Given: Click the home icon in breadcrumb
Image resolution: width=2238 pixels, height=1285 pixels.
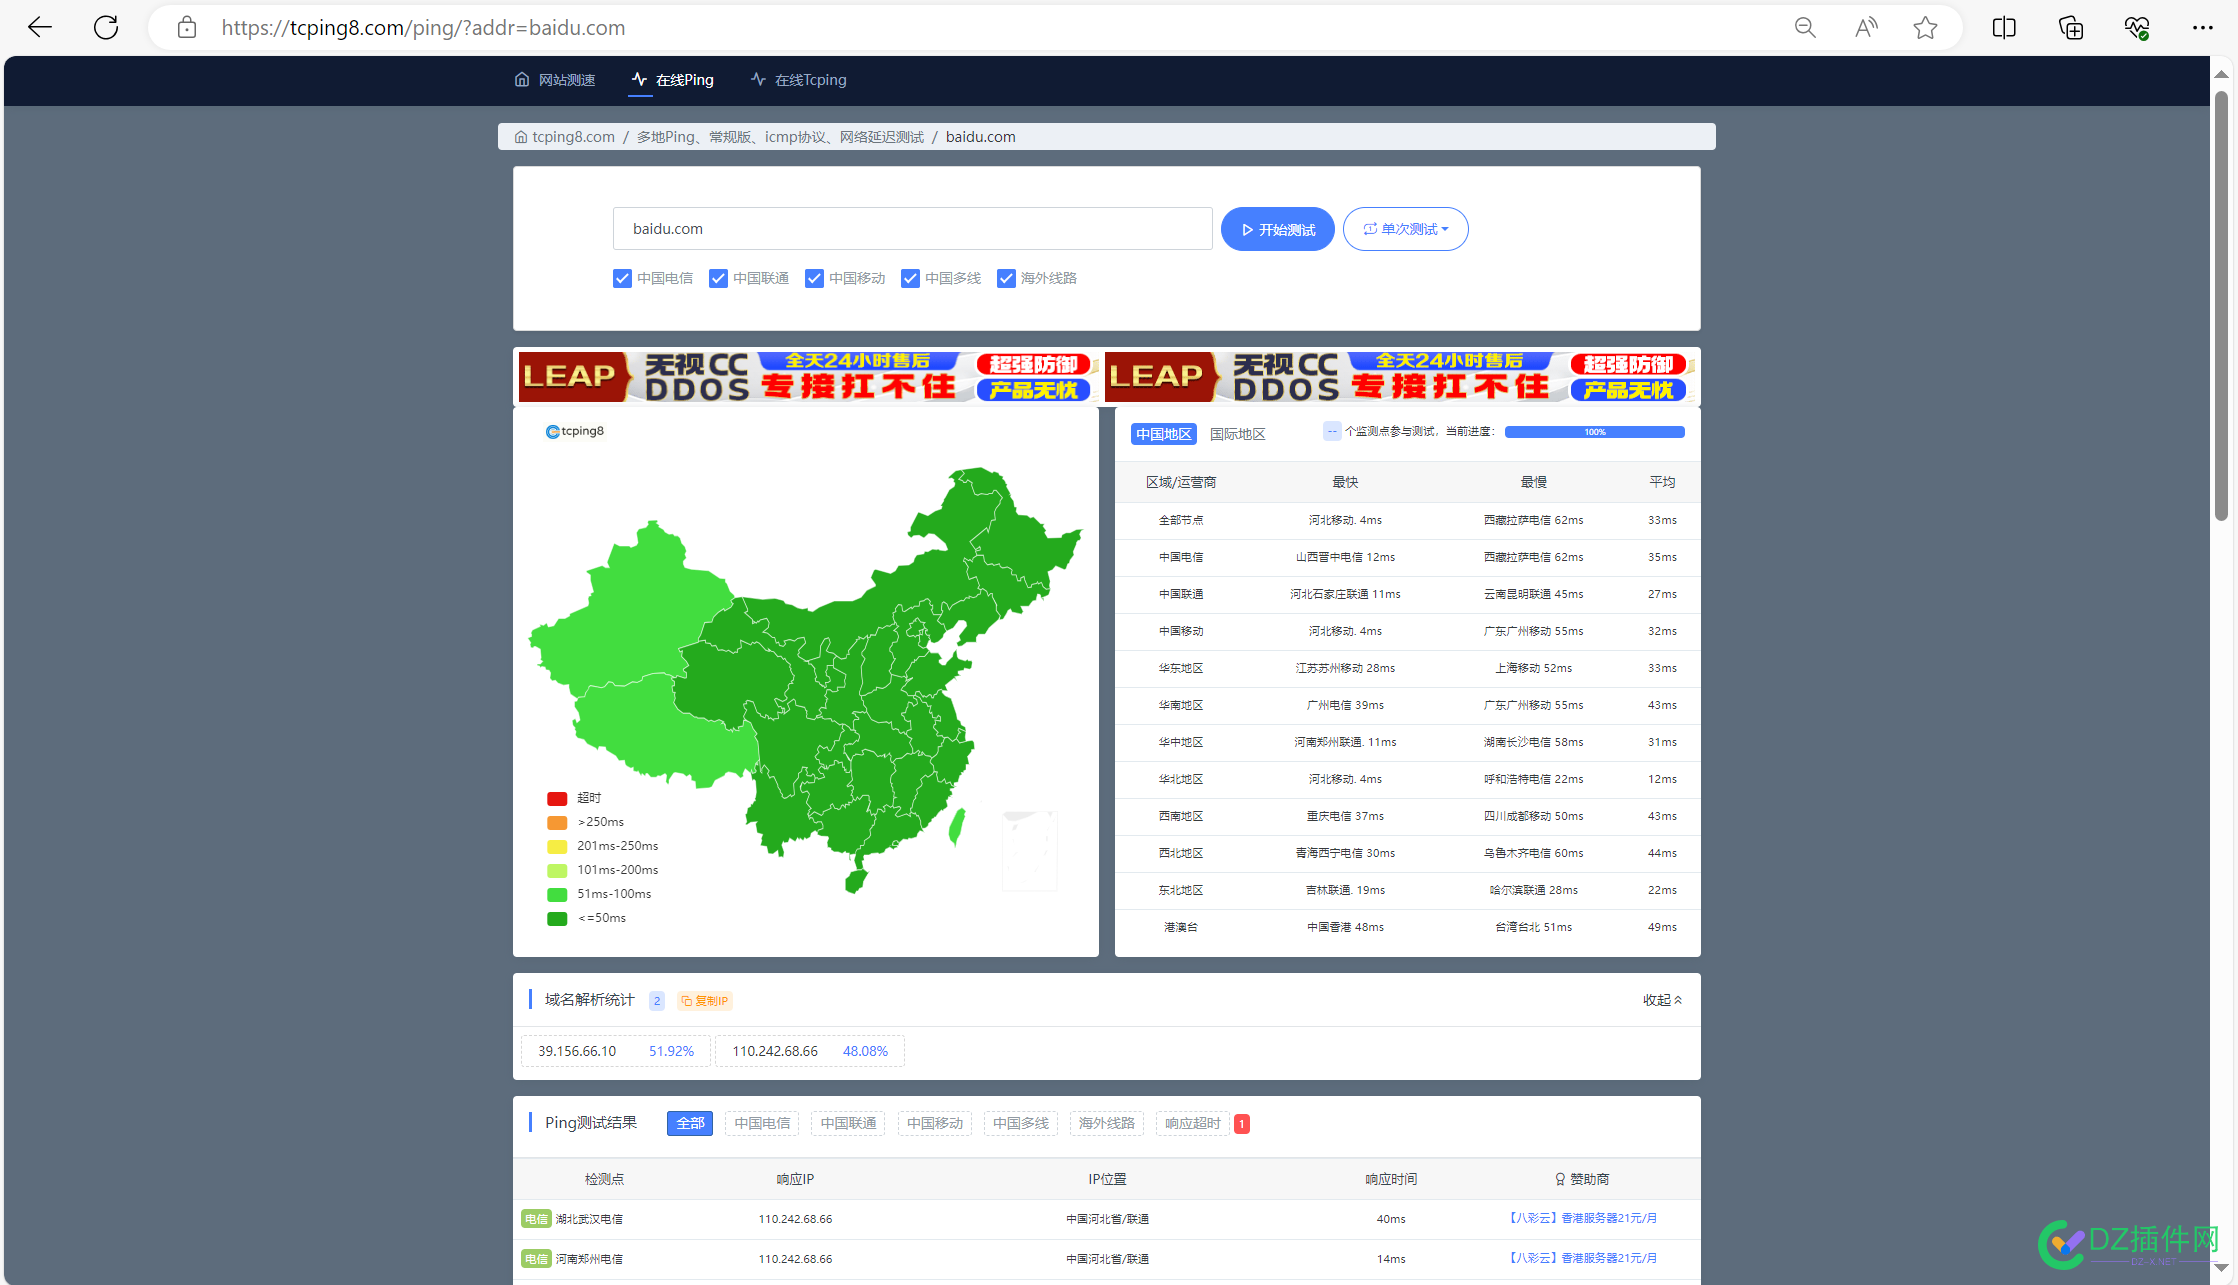Looking at the screenshot, I should click(521, 137).
